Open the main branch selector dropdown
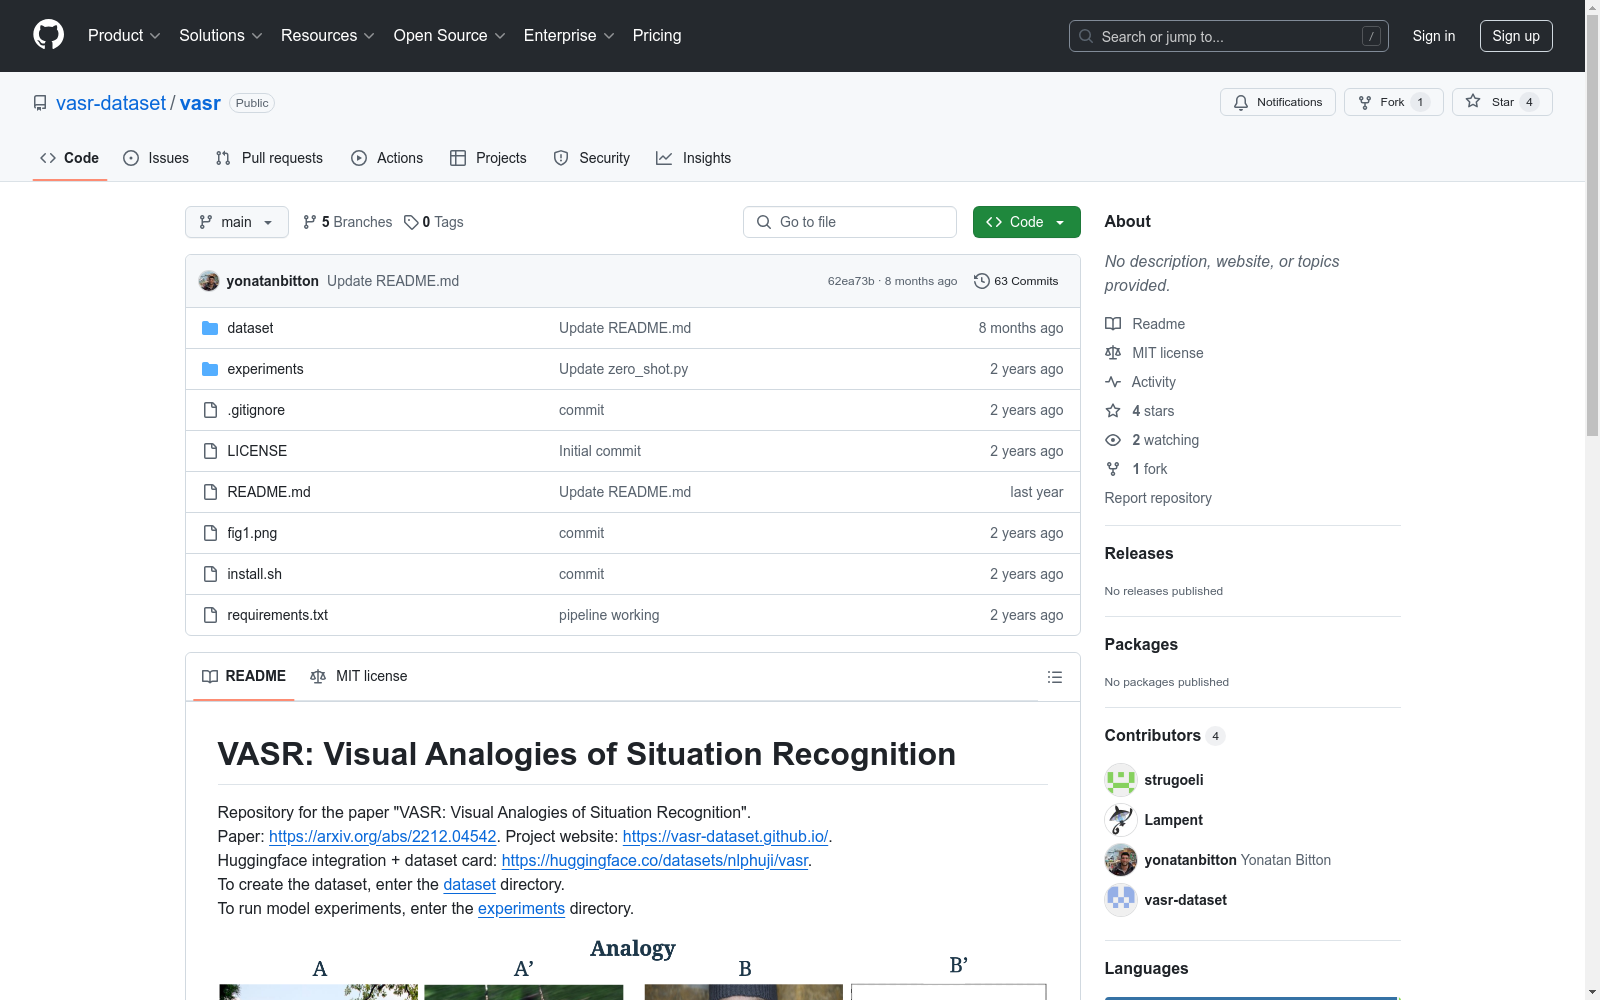The height and width of the screenshot is (1000, 1600). (x=237, y=222)
